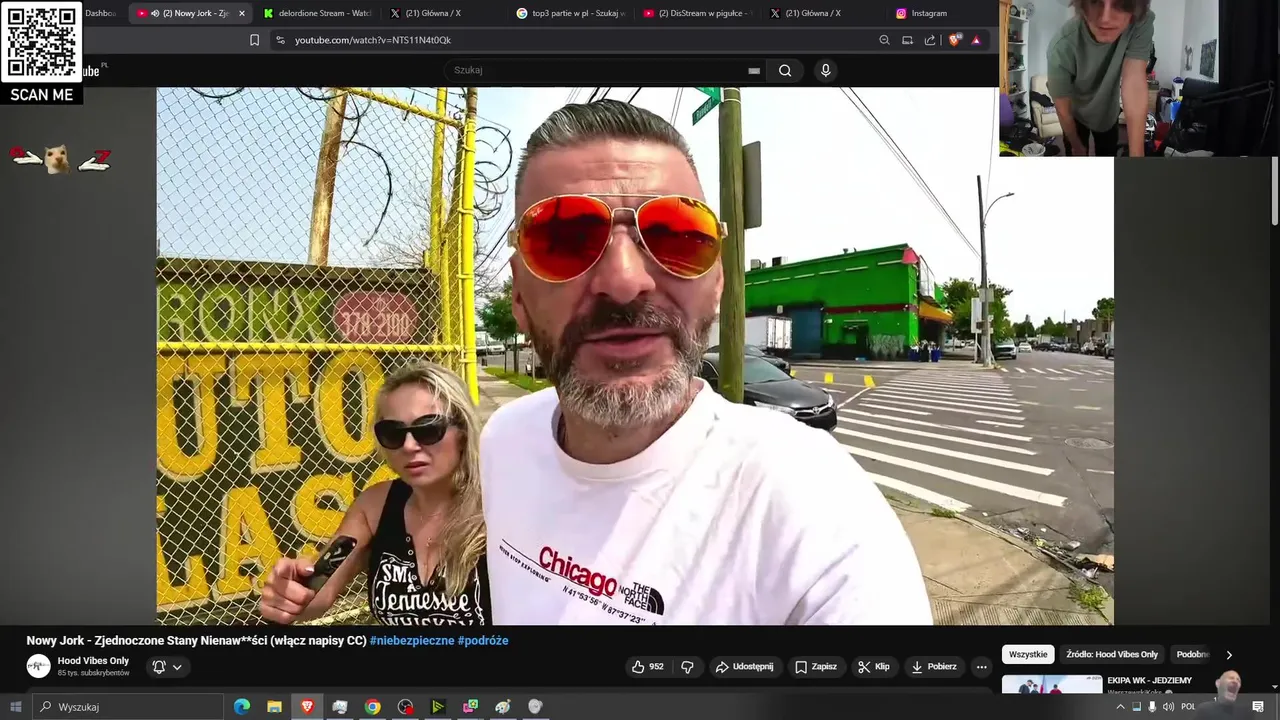
Task: Open the EKIPA WK - JEDZIEMY video thumbnail
Action: (x=1052, y=685)
